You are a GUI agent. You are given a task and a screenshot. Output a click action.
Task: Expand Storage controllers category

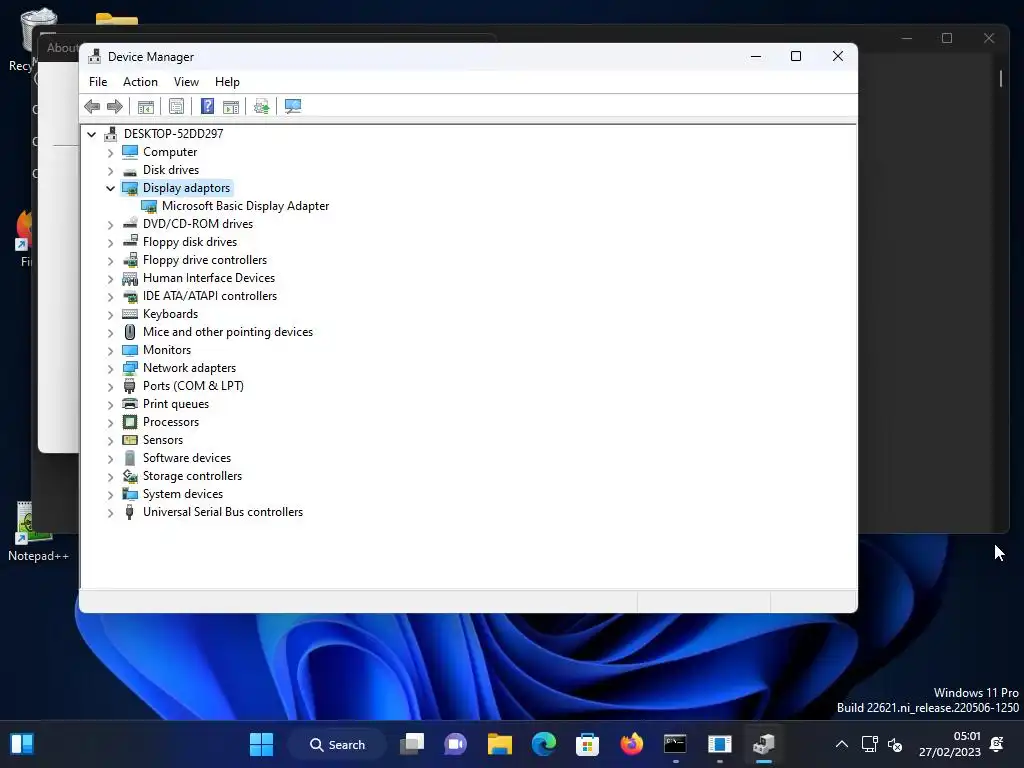(x=110, y=477)
